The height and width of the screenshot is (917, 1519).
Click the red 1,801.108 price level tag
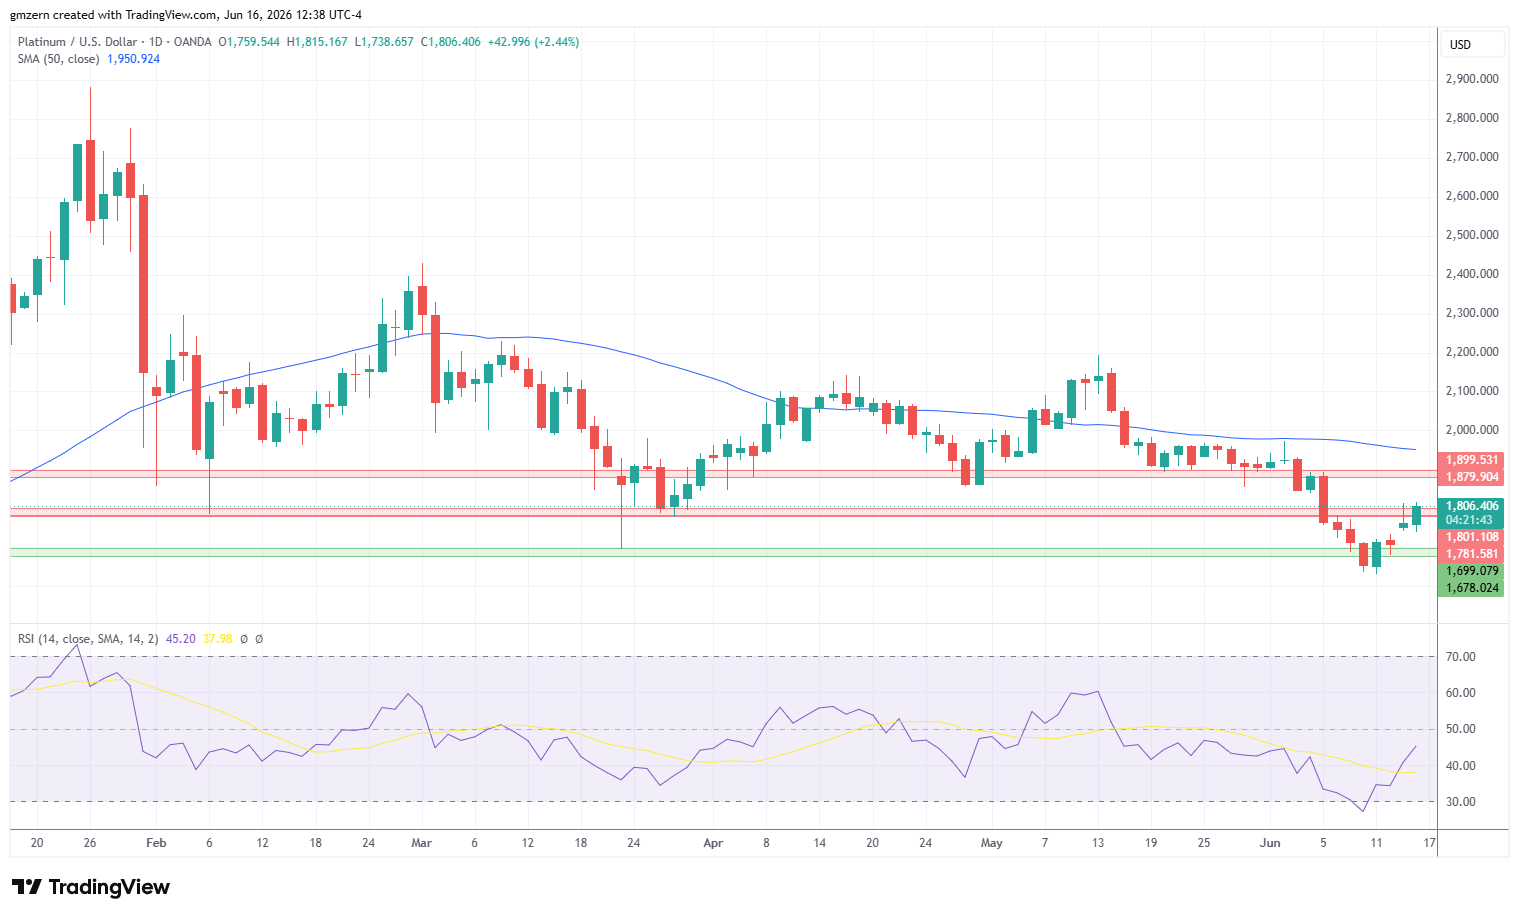[x=1472, y=537]
